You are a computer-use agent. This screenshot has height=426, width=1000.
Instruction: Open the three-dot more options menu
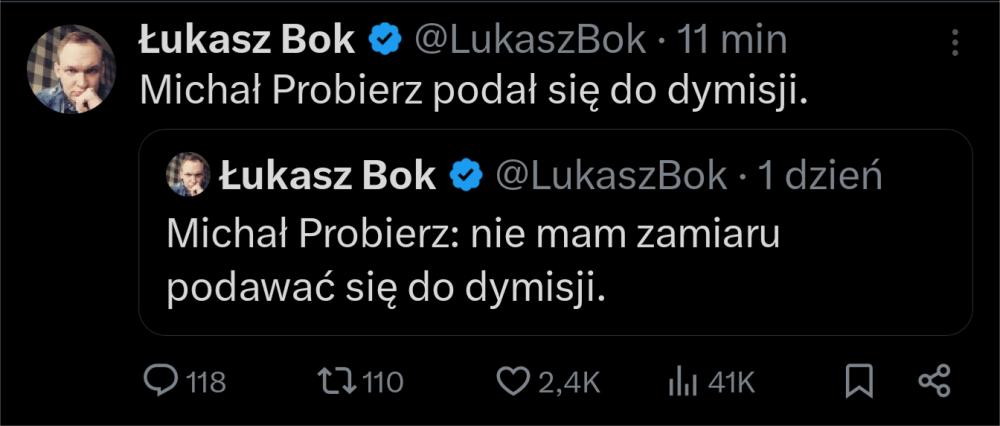[955, 42]
